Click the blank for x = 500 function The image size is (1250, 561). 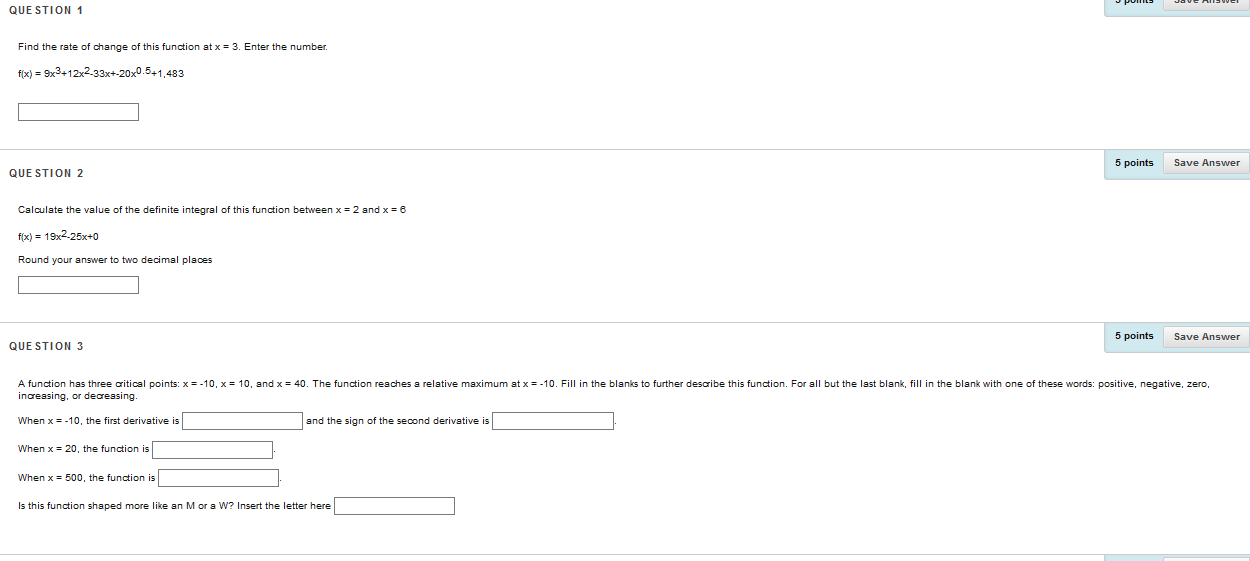tap(218, 478)
